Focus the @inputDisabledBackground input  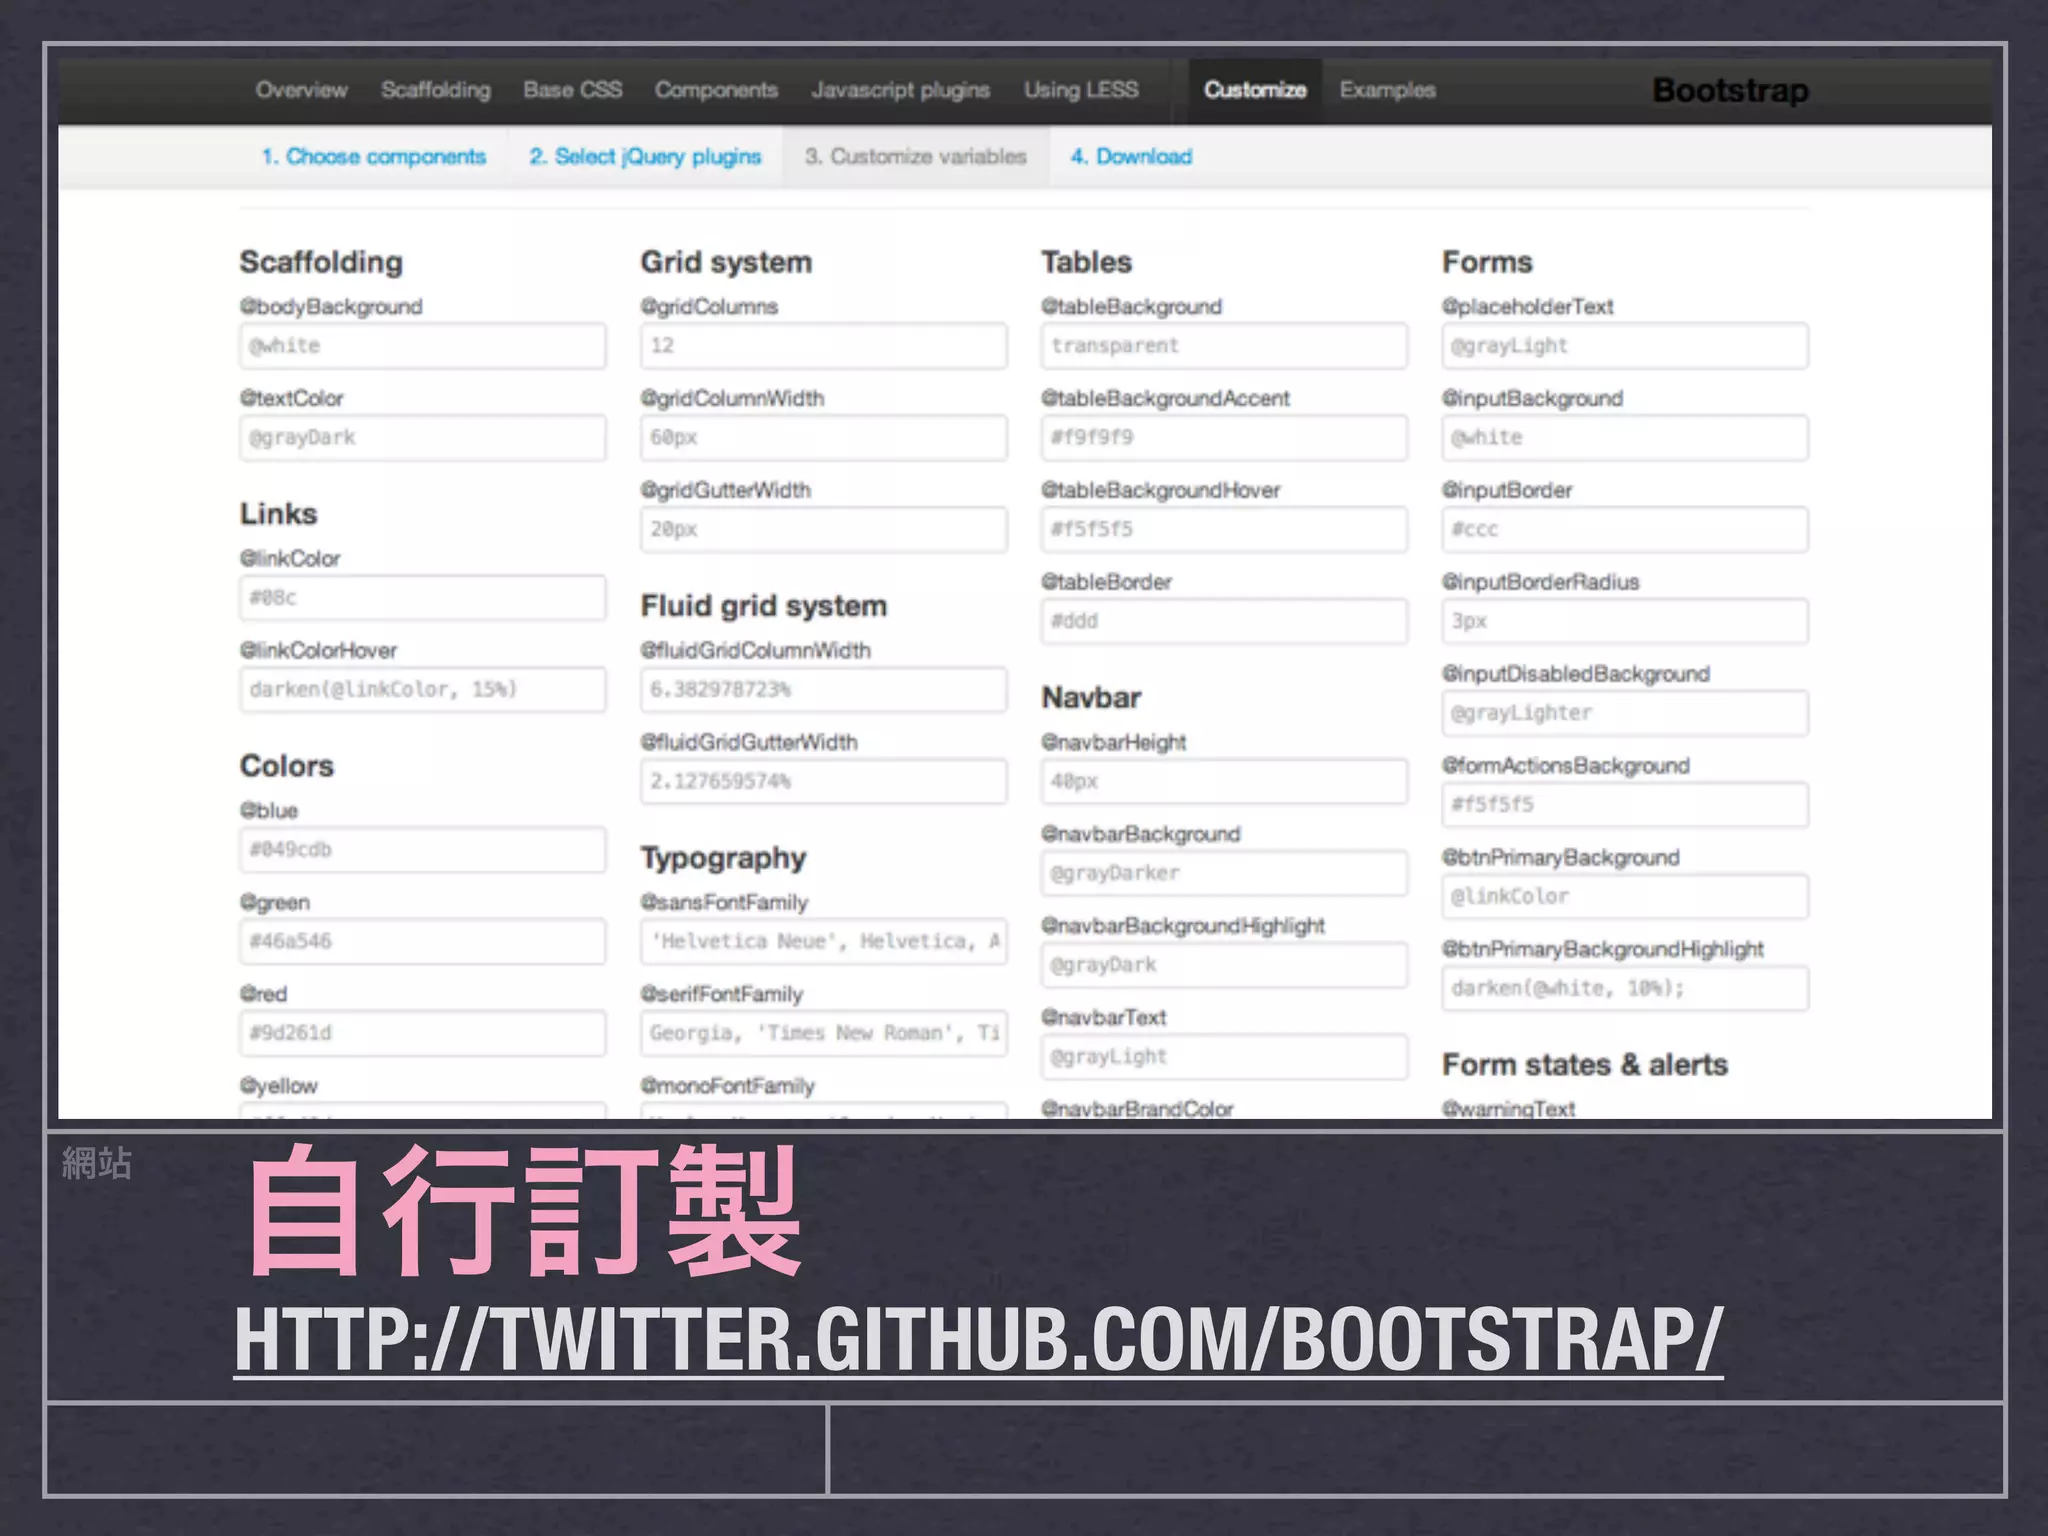pos(1625,713)
